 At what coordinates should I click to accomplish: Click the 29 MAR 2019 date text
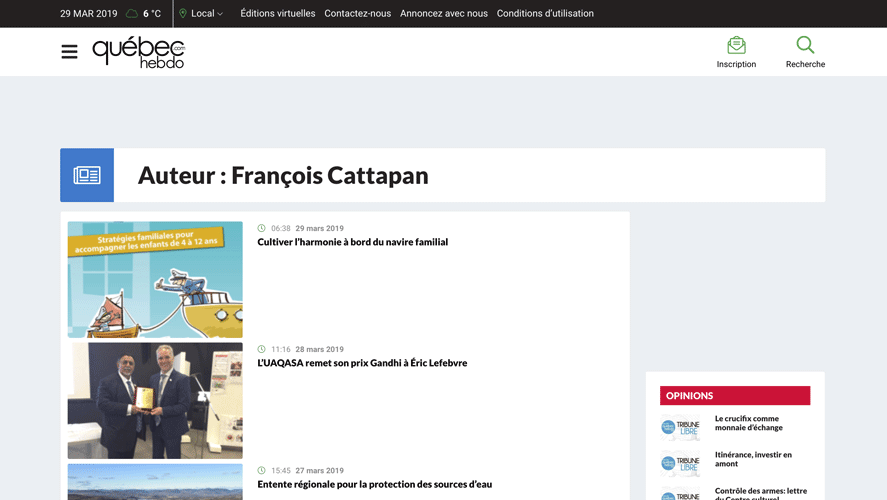(89, 14)
